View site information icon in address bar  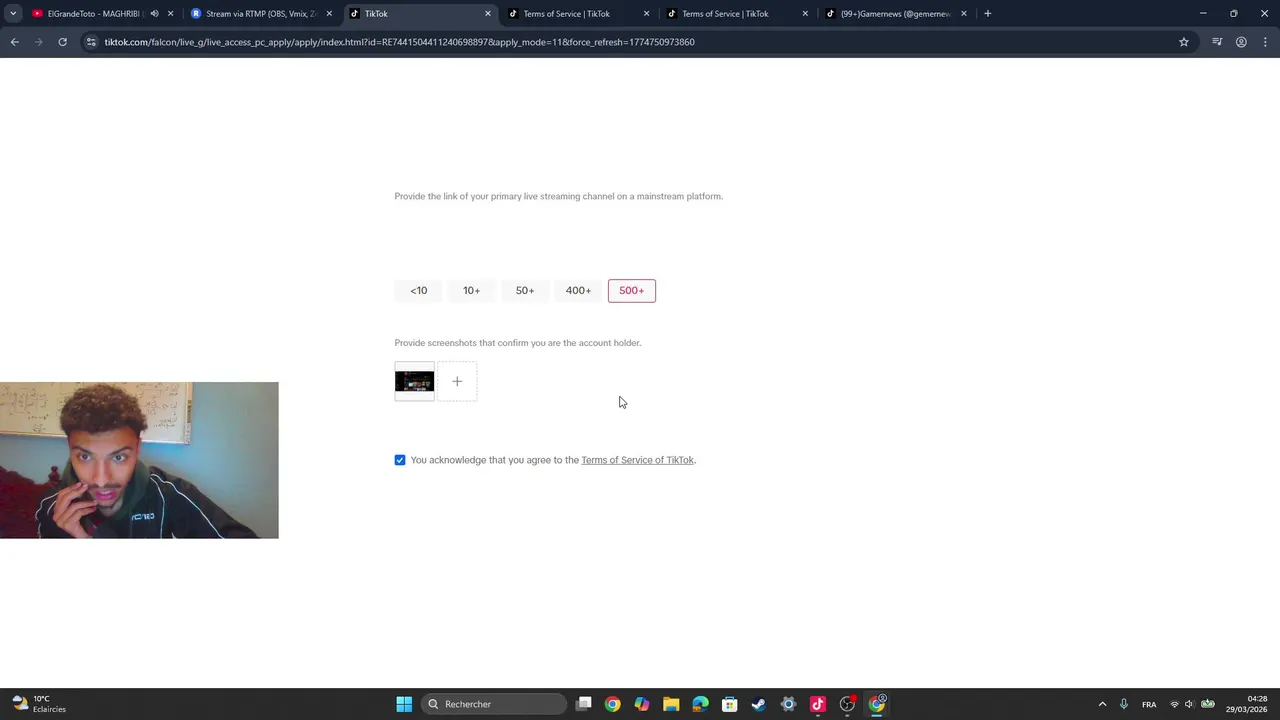click(x=91, y=42)
